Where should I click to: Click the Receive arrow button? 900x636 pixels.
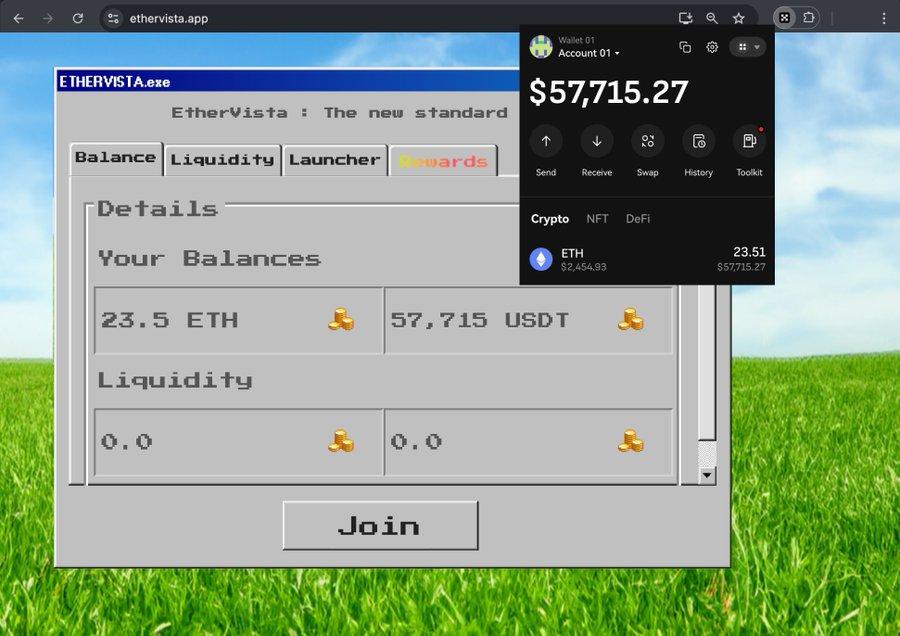point(597,141)
